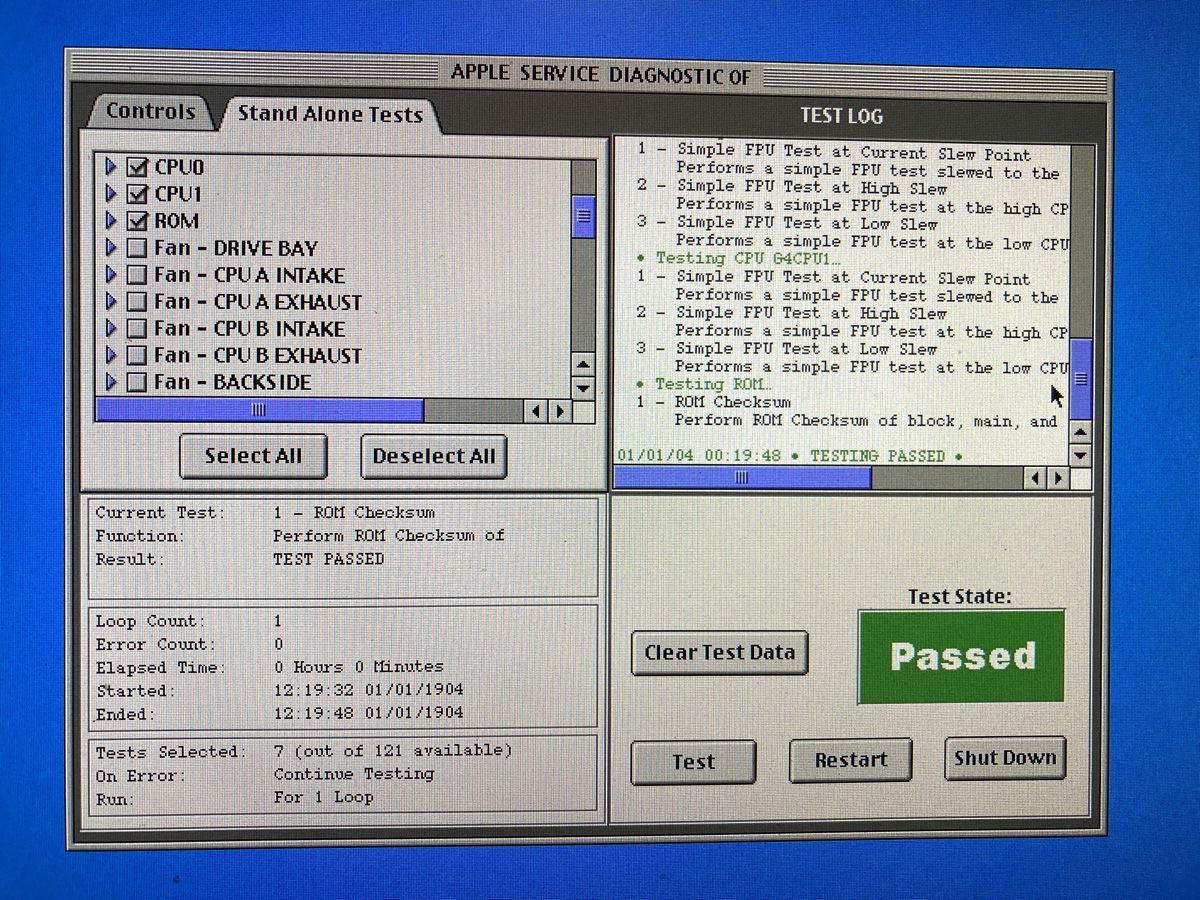Click the Restart button
Image resolution: width=1200 pixels, height=900 pixels.
[x=850, y=760]
